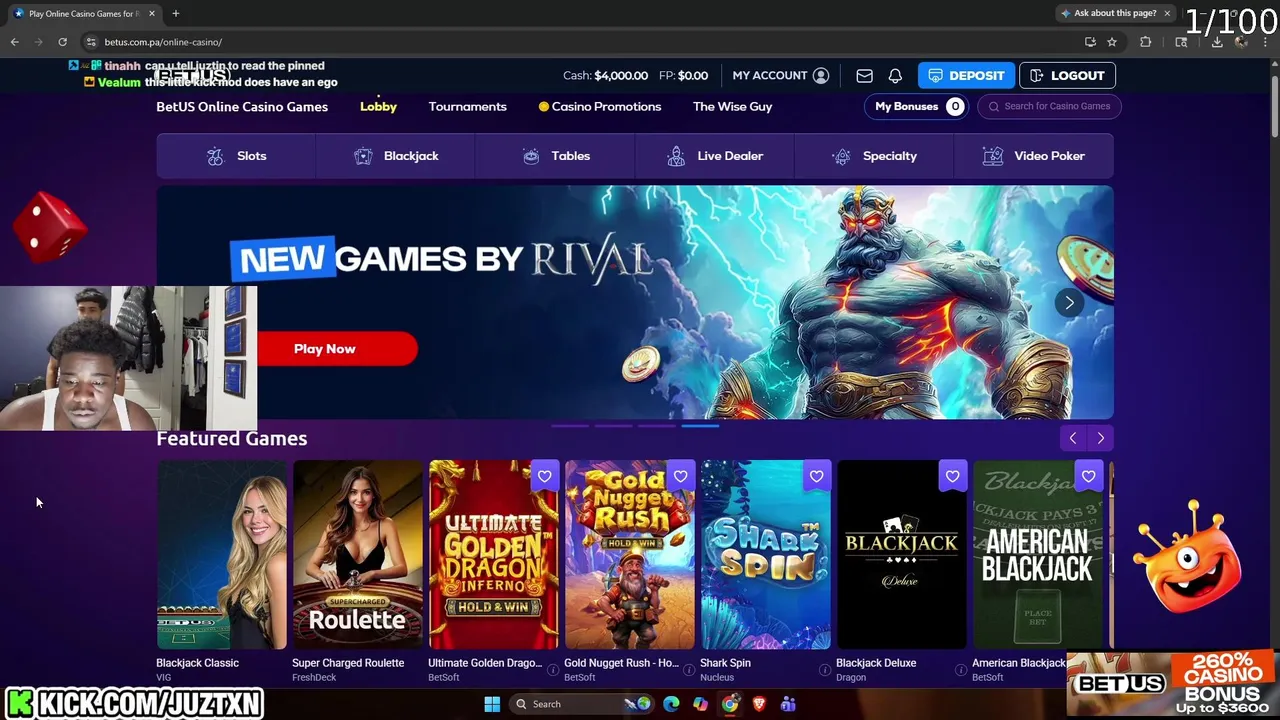
Task: Favorite Shark Spin with heart icon
Action: point(816,476)
